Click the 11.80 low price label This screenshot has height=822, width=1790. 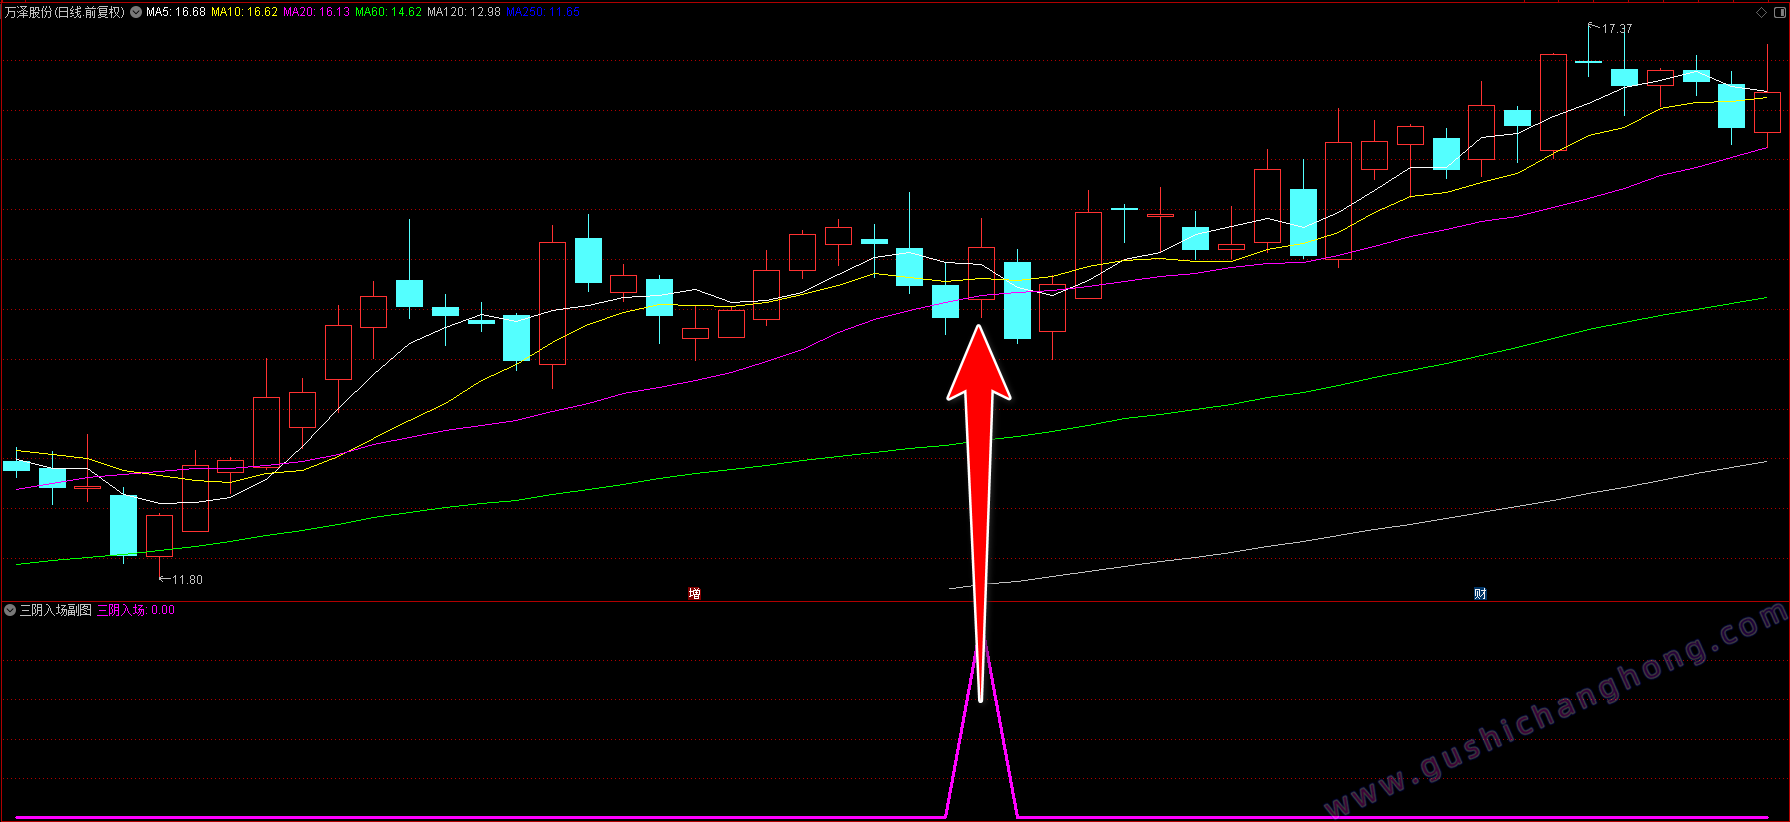pyautogui.click(x=187, y=580)
